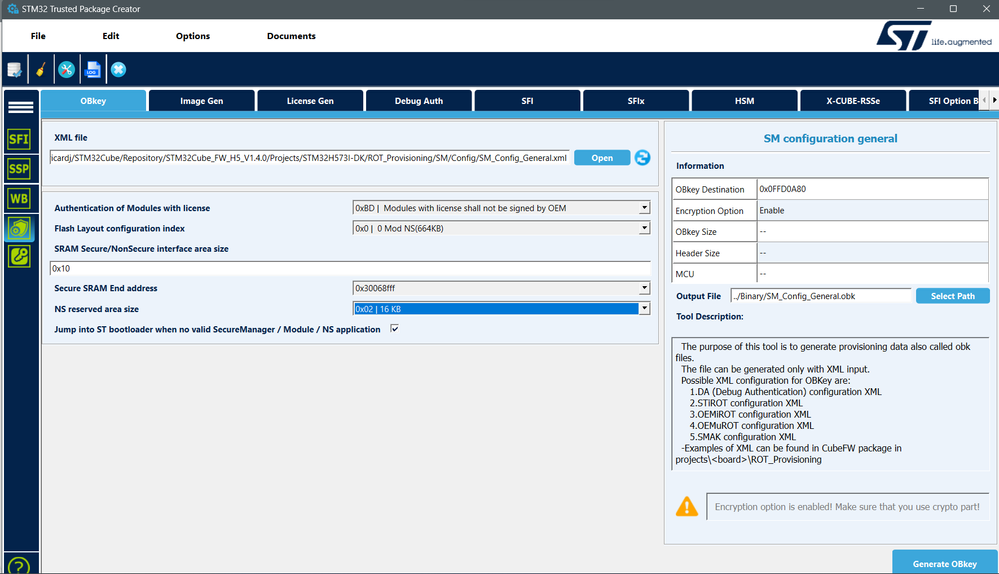999x574 pixels.
Task: Open the SFI sidebar section
Action: (19, 139)
